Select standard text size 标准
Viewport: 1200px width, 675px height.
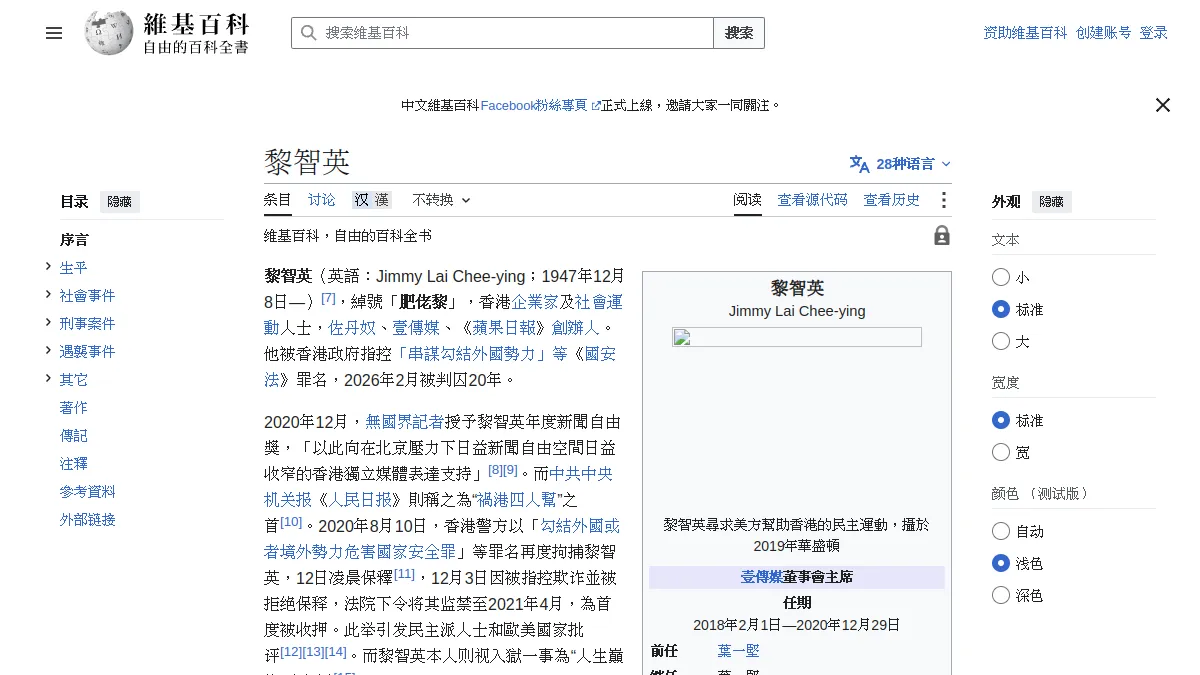point(1001,309)
